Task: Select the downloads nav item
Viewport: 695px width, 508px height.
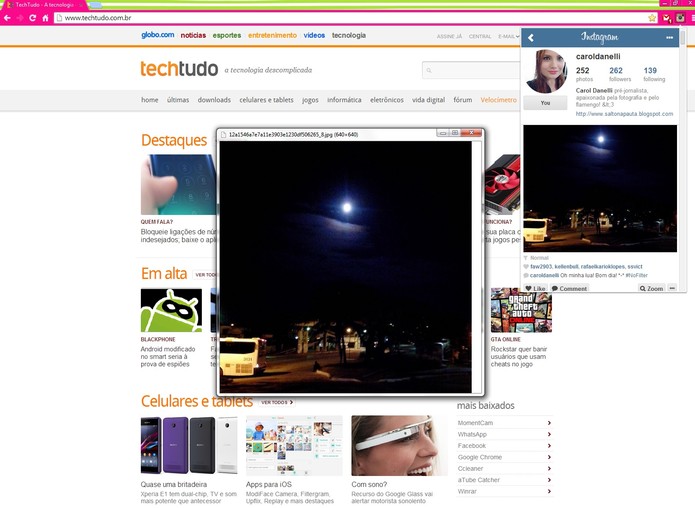Action: coord(214,100)
